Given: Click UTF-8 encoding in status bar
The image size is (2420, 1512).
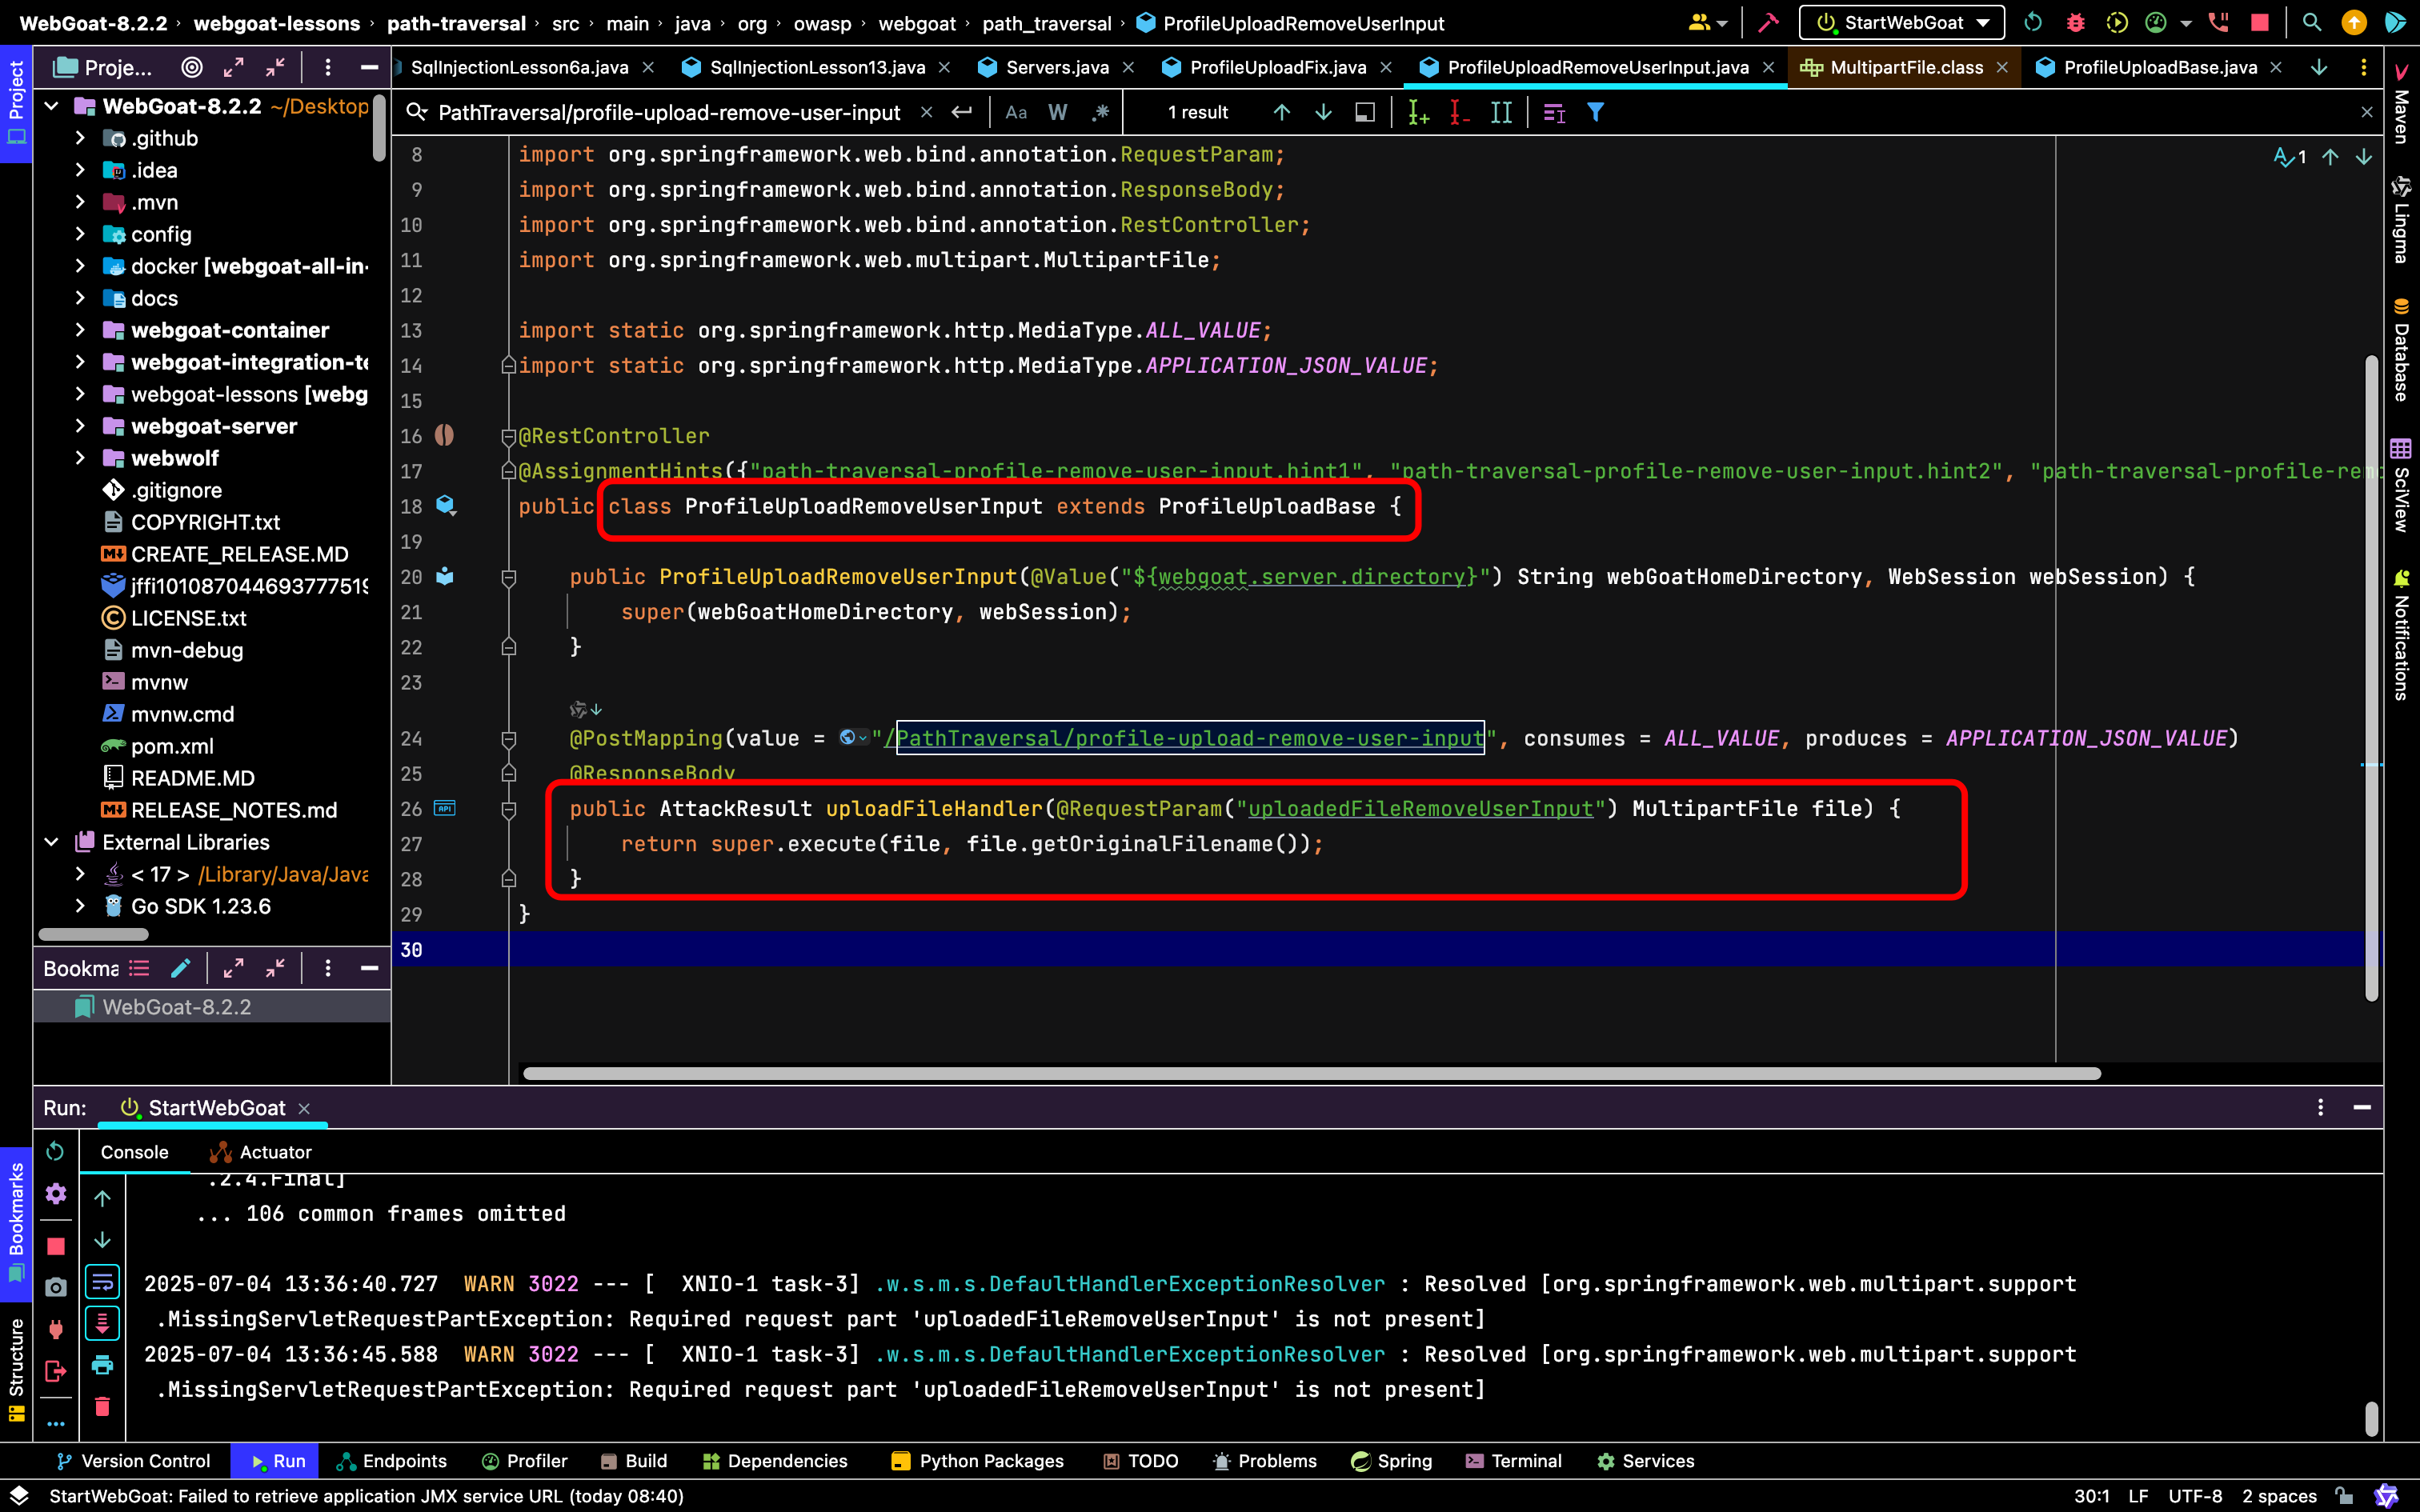Looking at the screenshot, I should (x=2194, y=1496).
